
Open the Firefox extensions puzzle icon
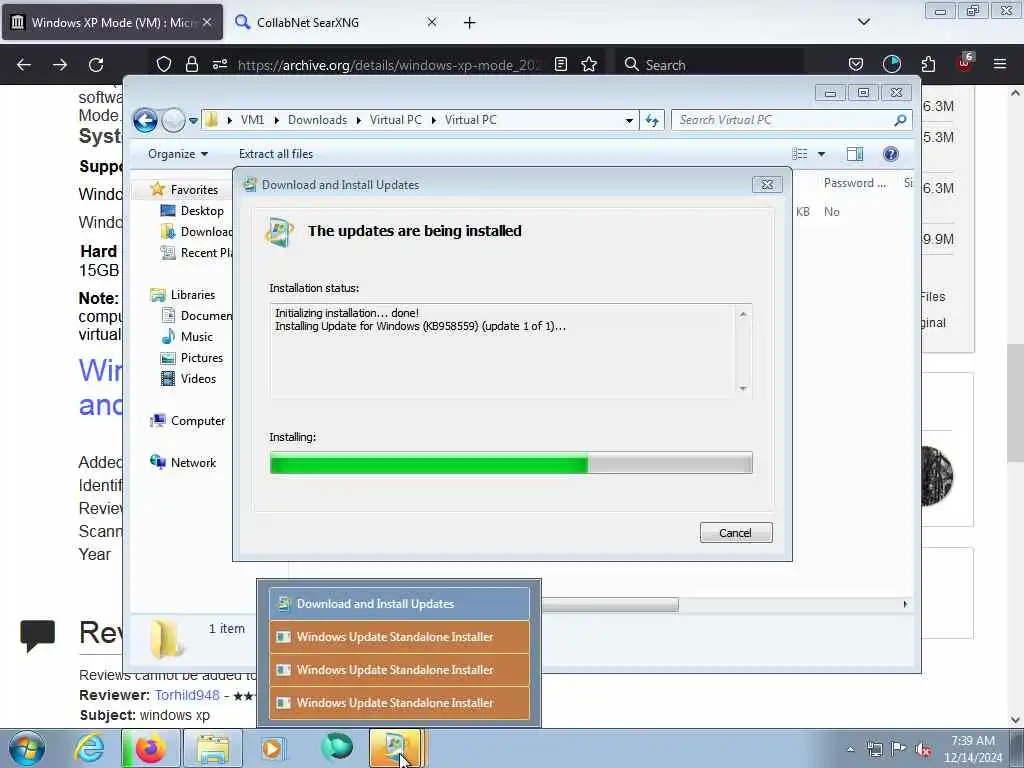928,64
